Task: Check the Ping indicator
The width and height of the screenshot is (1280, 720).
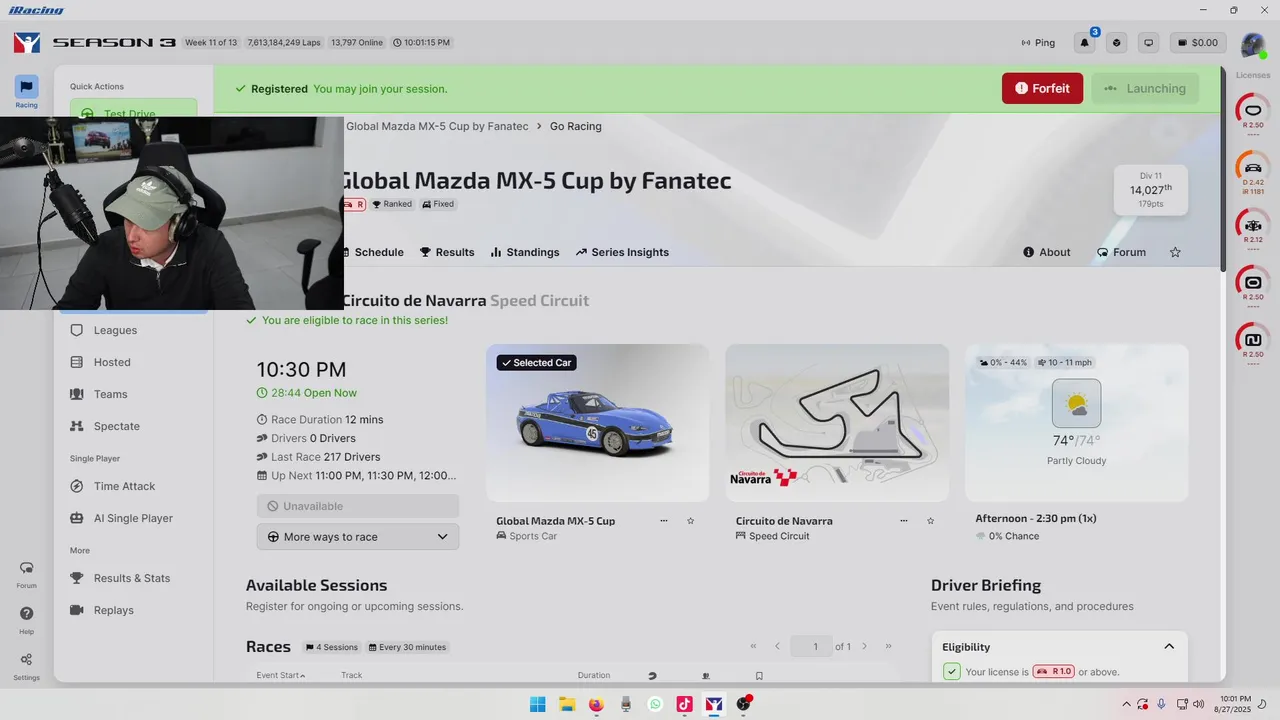Action: pyautogui.click(x=1038, y=43)
